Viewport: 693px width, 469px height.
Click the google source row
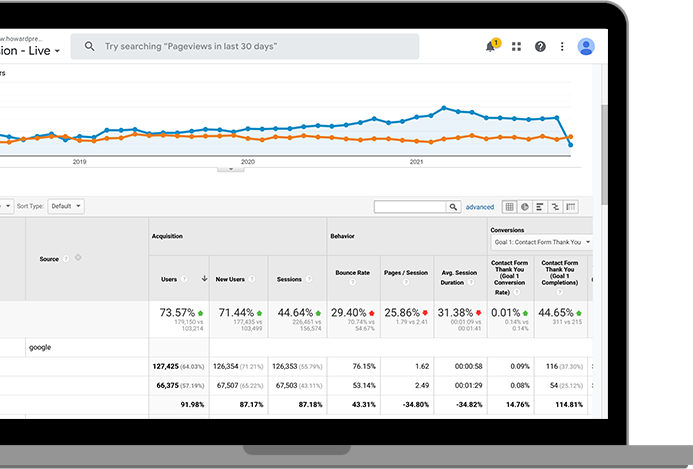(40, 347)
